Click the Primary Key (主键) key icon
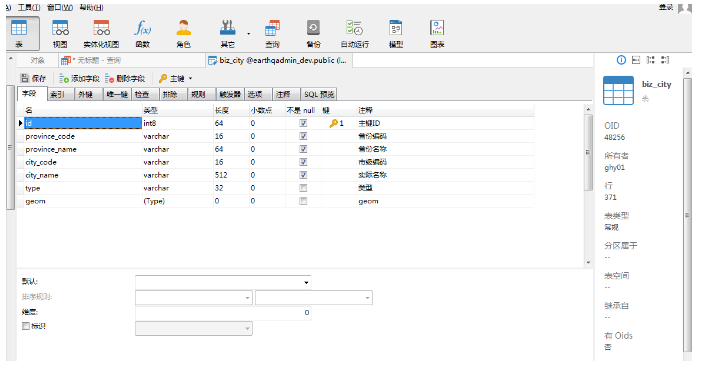The height and width of the screenshot is (365, 701). click(163, 79)
